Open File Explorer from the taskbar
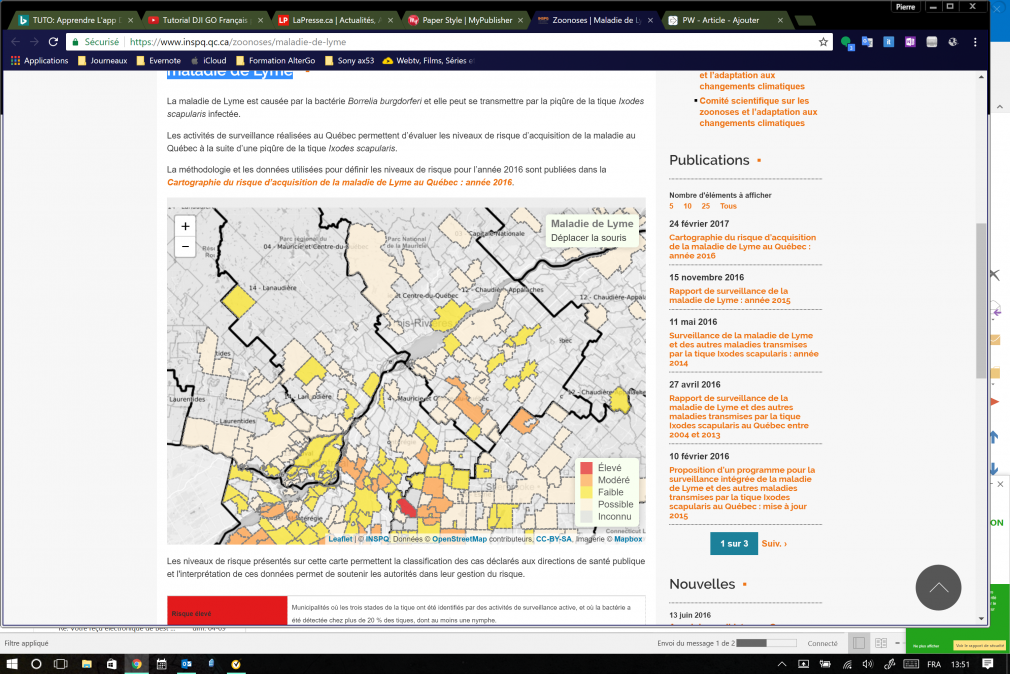This screenshot has width=1010, height=674. [86, 664]
